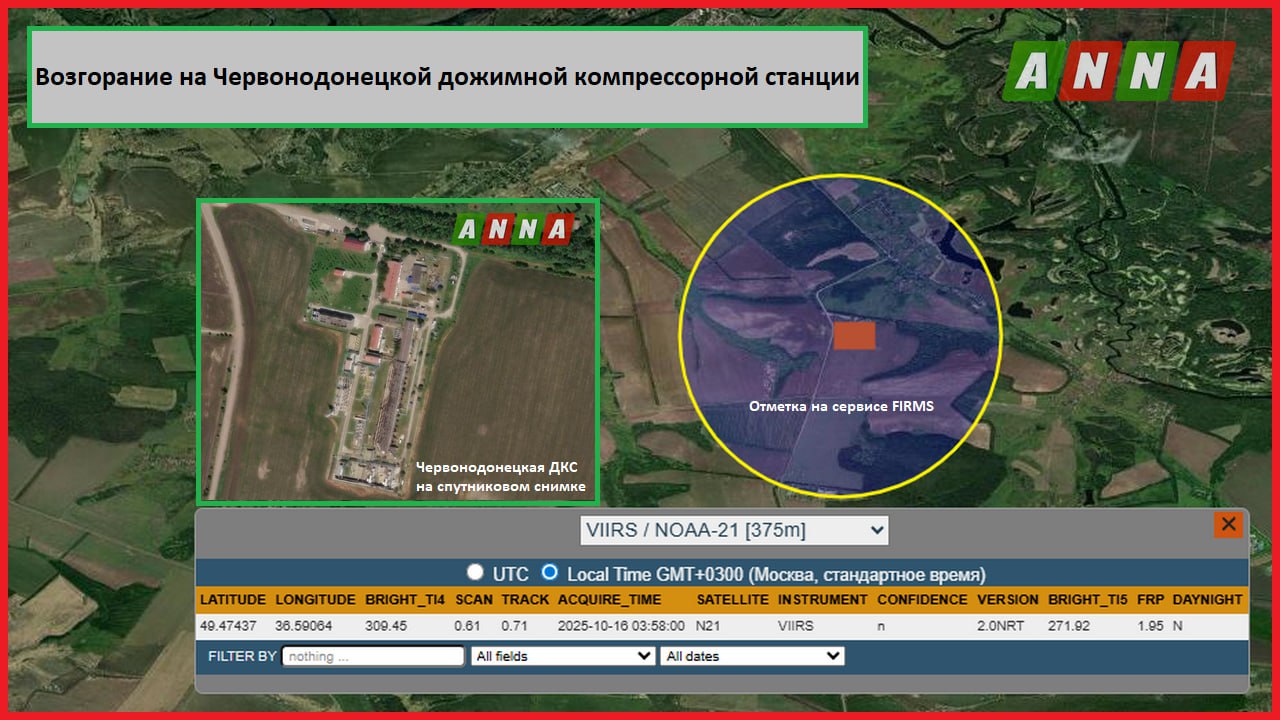The image size is (1280, 720).
Task: Click the DAYNIGHT column header
Action: (1207, 600)
